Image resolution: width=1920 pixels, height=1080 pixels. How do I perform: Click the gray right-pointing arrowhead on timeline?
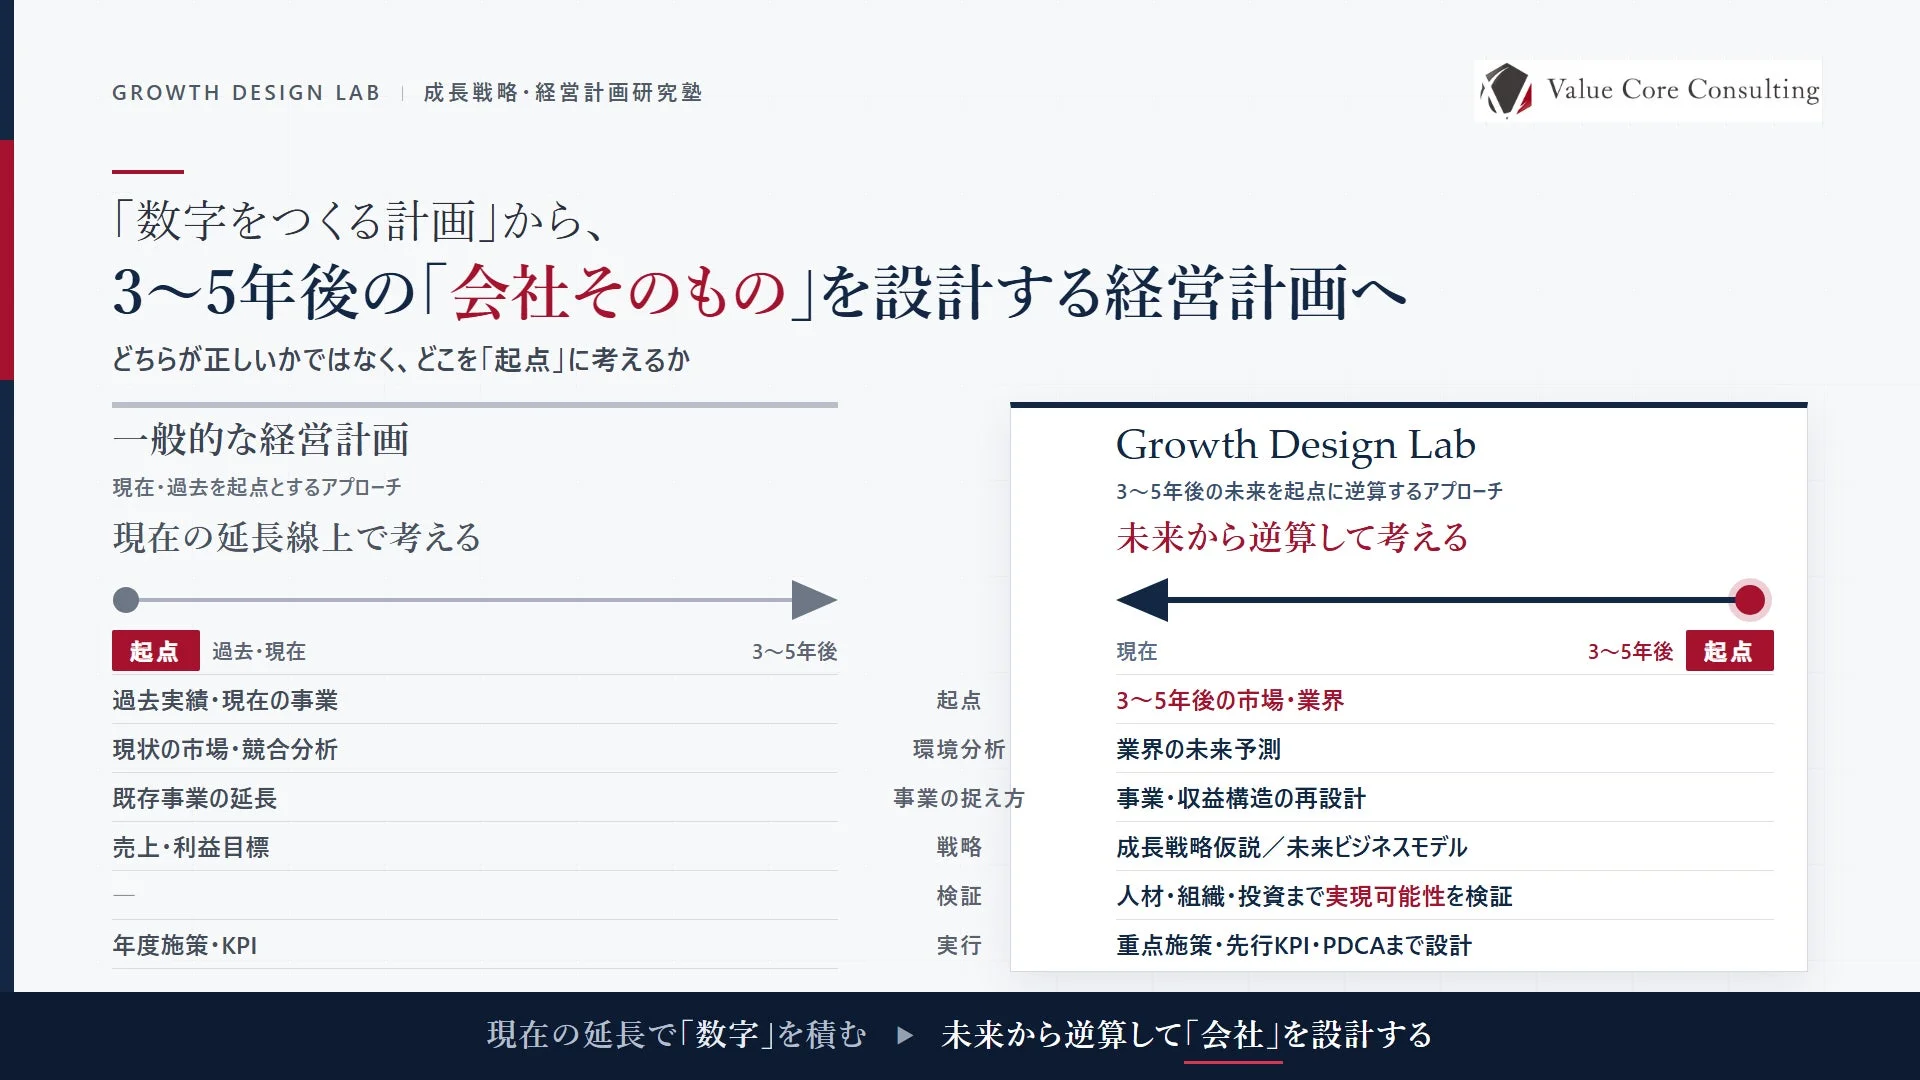pos(814,600)
